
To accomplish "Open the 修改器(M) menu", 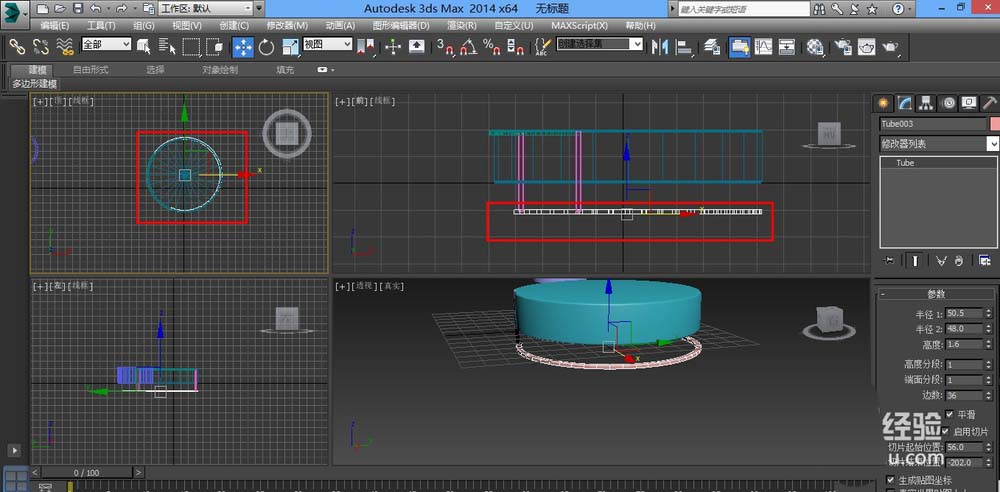I will point(287,26).
